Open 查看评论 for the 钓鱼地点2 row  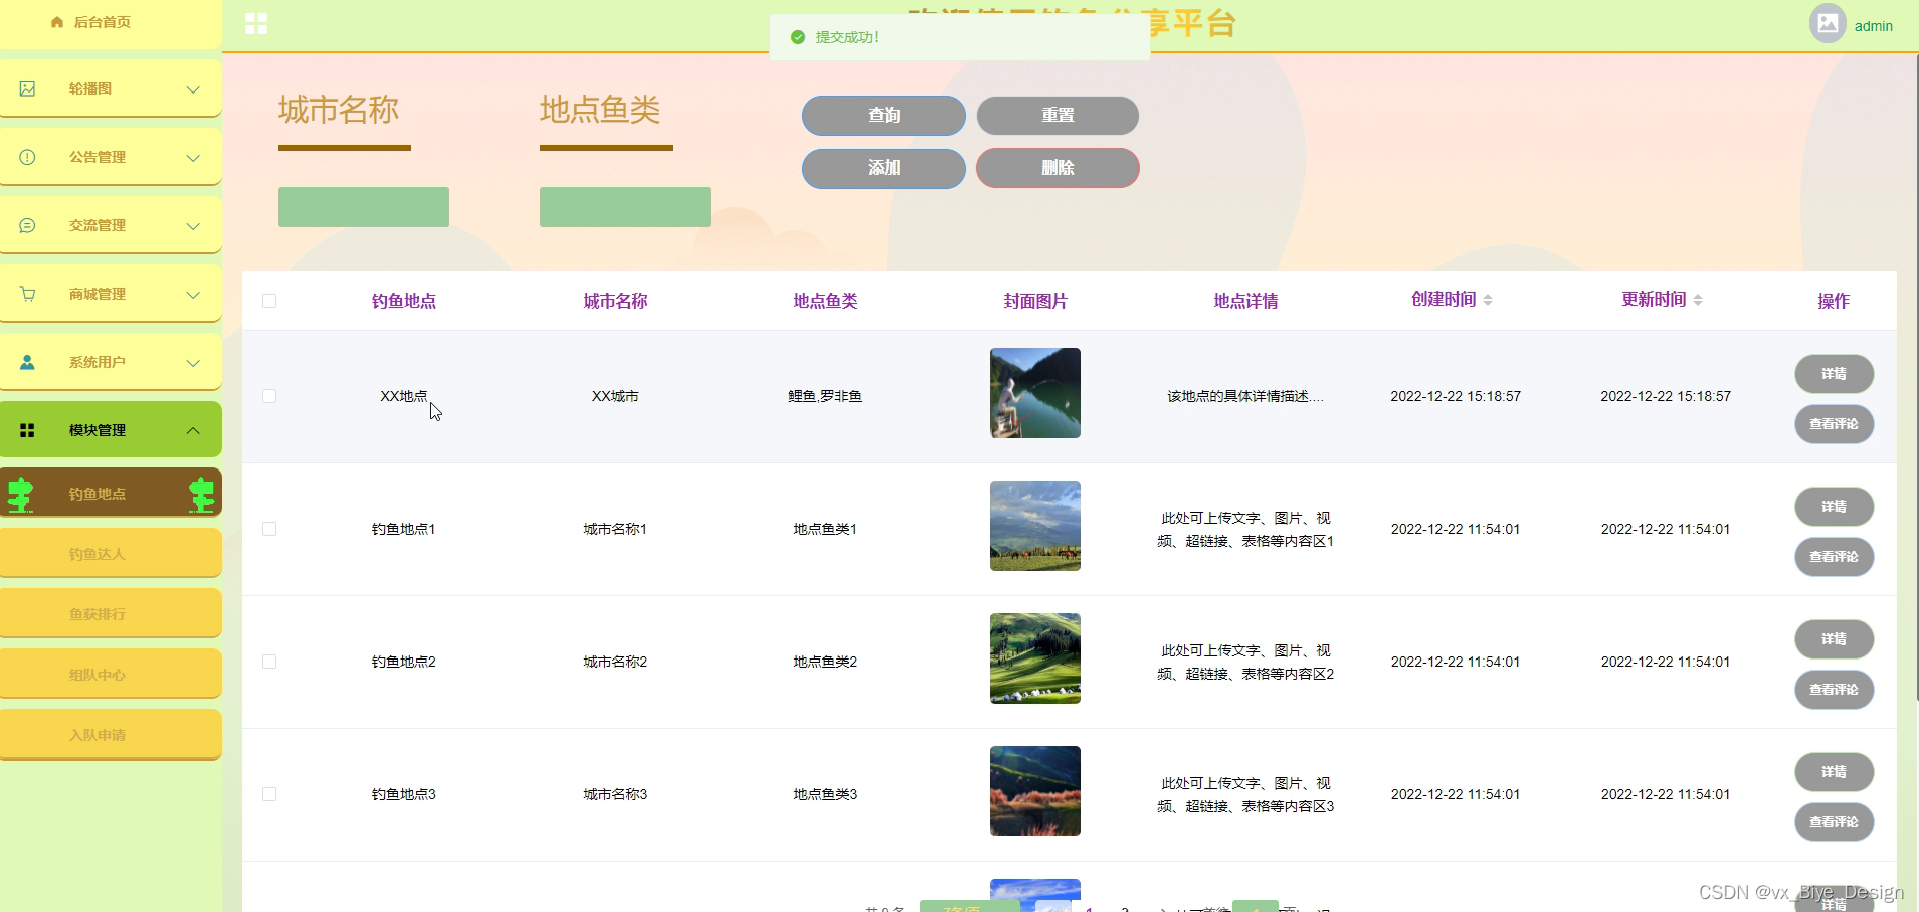click(x=1834, y=689)
